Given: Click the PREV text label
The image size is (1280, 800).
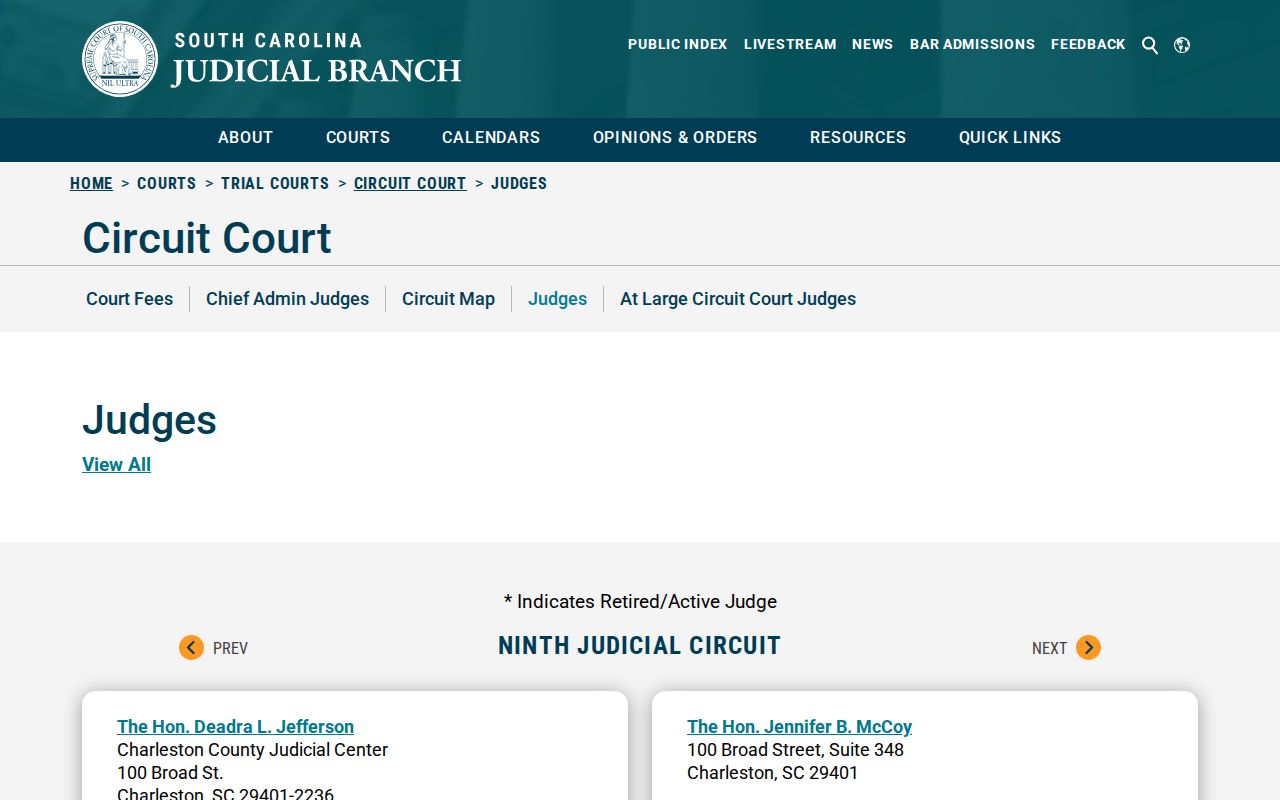Looking at the screenshot, I should pyautogui.click(x=230, y=649).
